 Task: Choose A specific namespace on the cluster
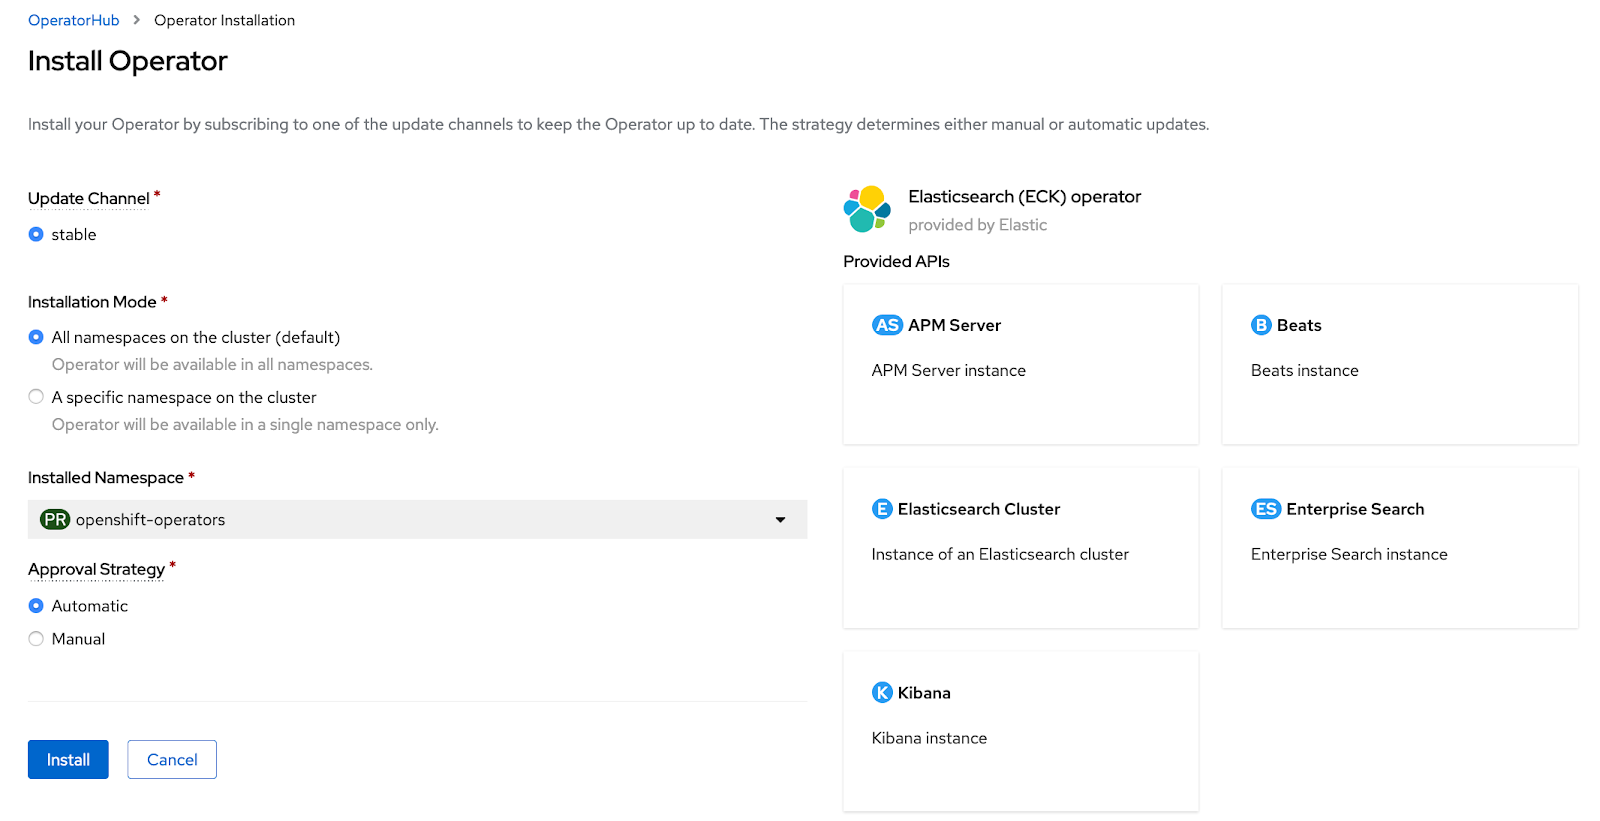coord(36,397)
